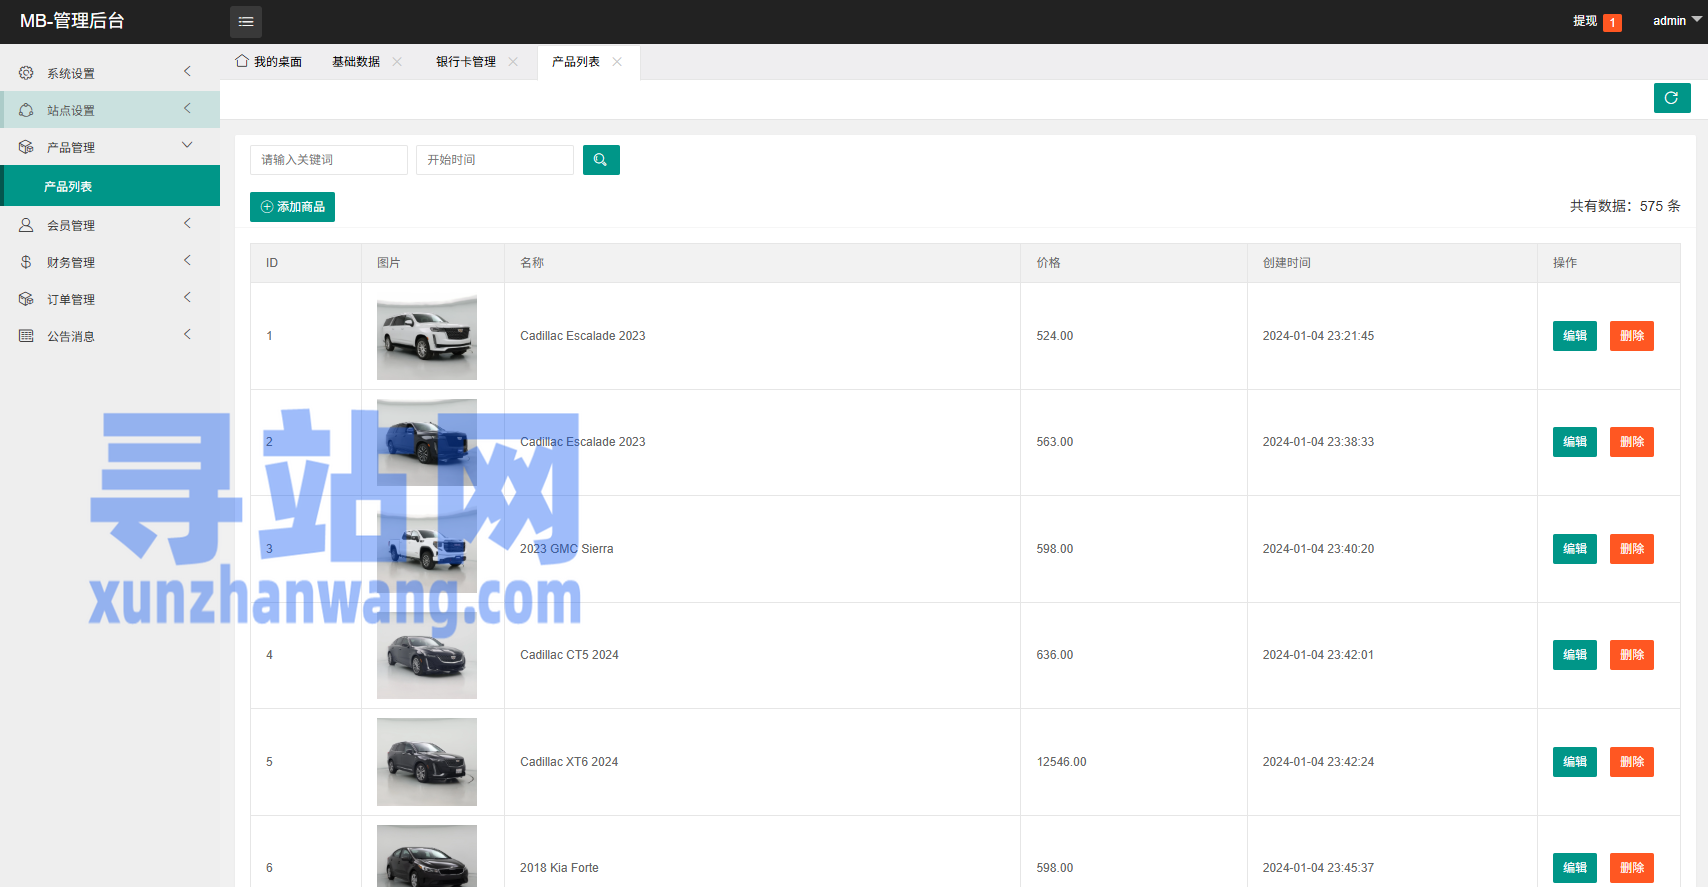Screen dimensions: 1708x887
Task: Open the Cadillac XT6 2024 thumbnail
Action: (427, 762)
